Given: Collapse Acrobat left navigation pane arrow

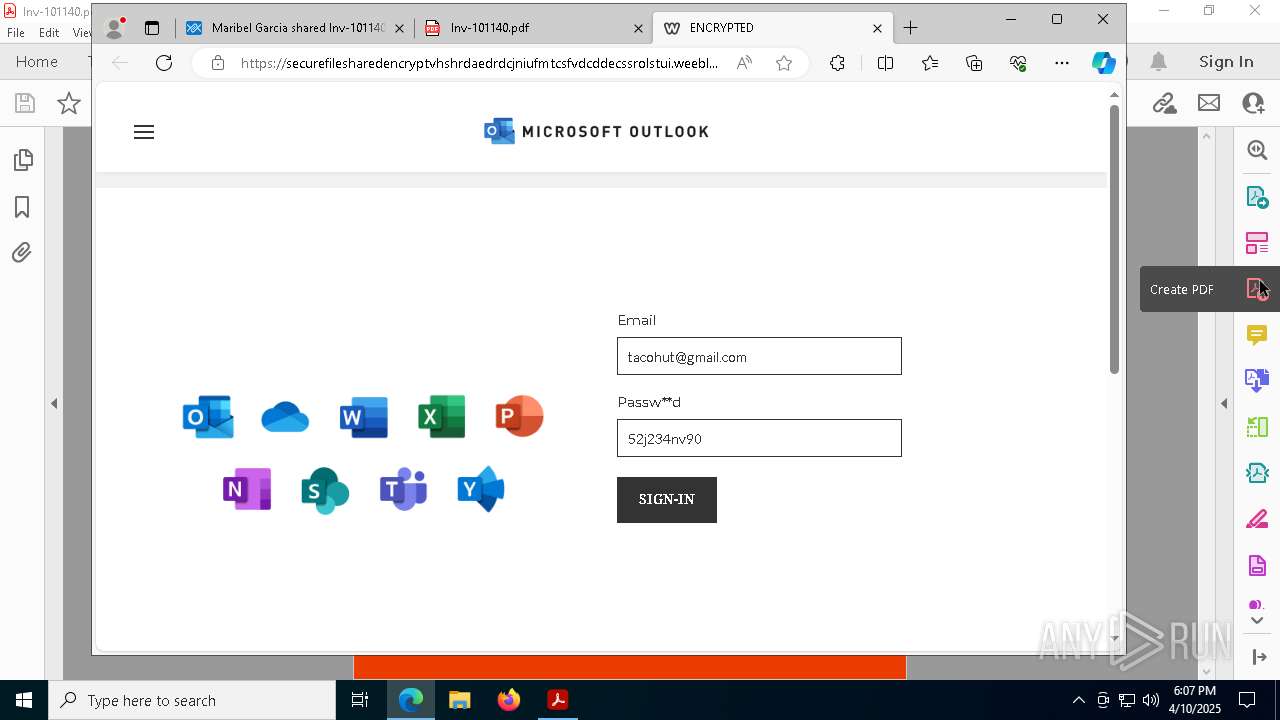Looking at the screenshot, I should [x=54, y=404].
